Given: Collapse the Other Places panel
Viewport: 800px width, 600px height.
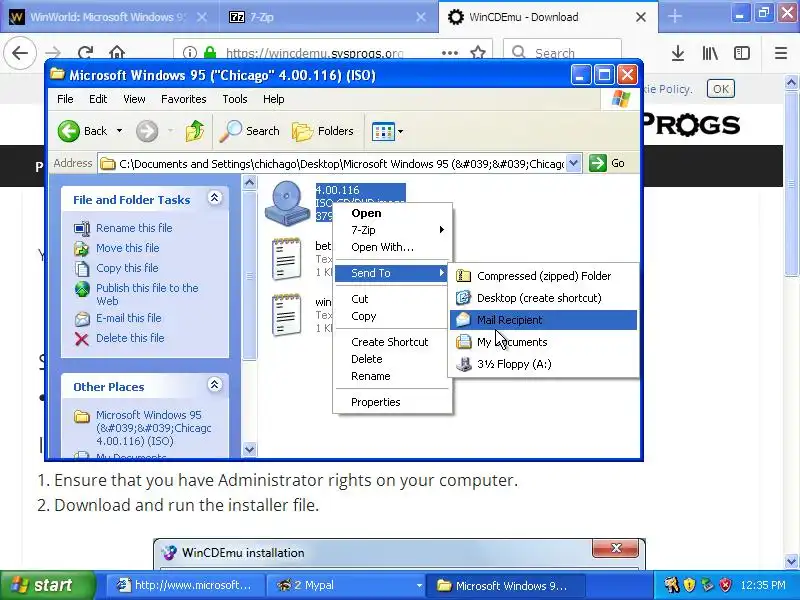Looking at the screenshot, I should tap(215, 385).
